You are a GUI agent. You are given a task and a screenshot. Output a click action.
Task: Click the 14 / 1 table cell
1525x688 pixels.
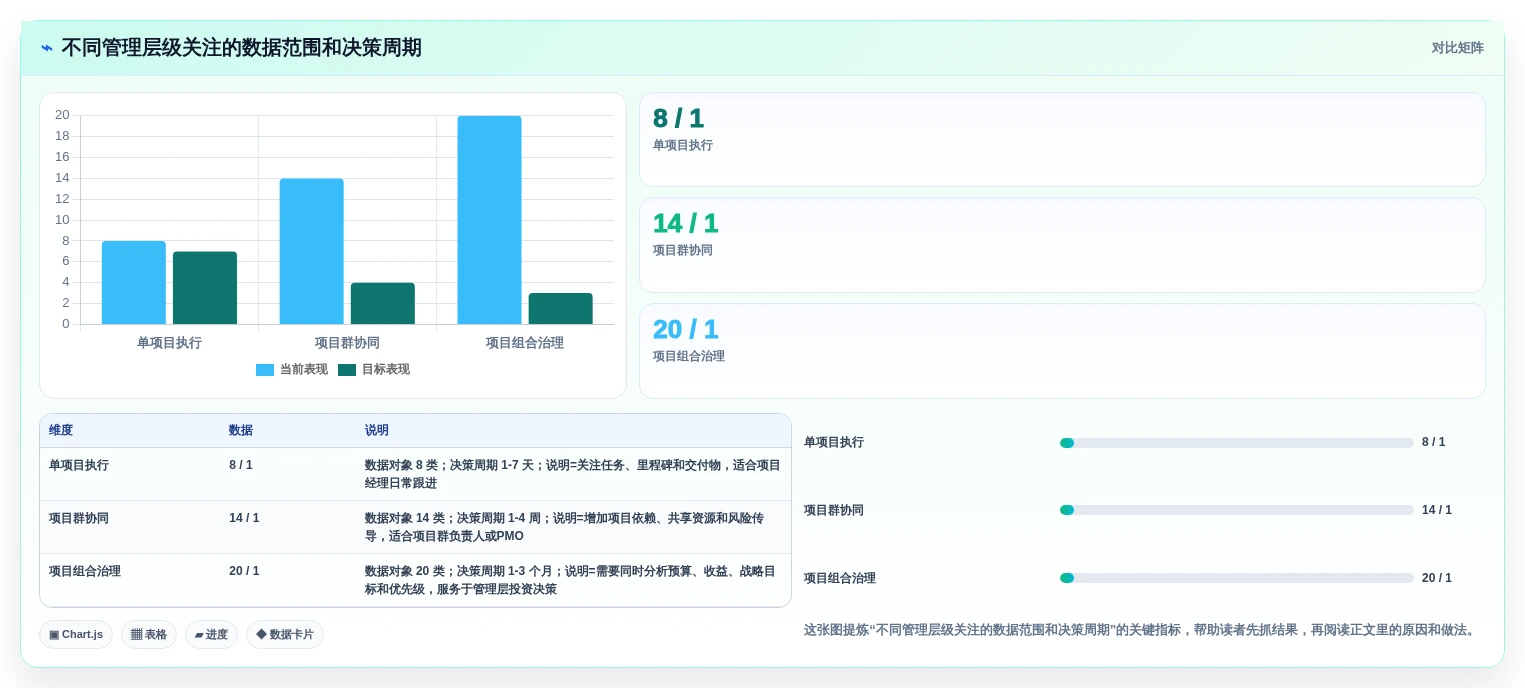coord(244,518)
